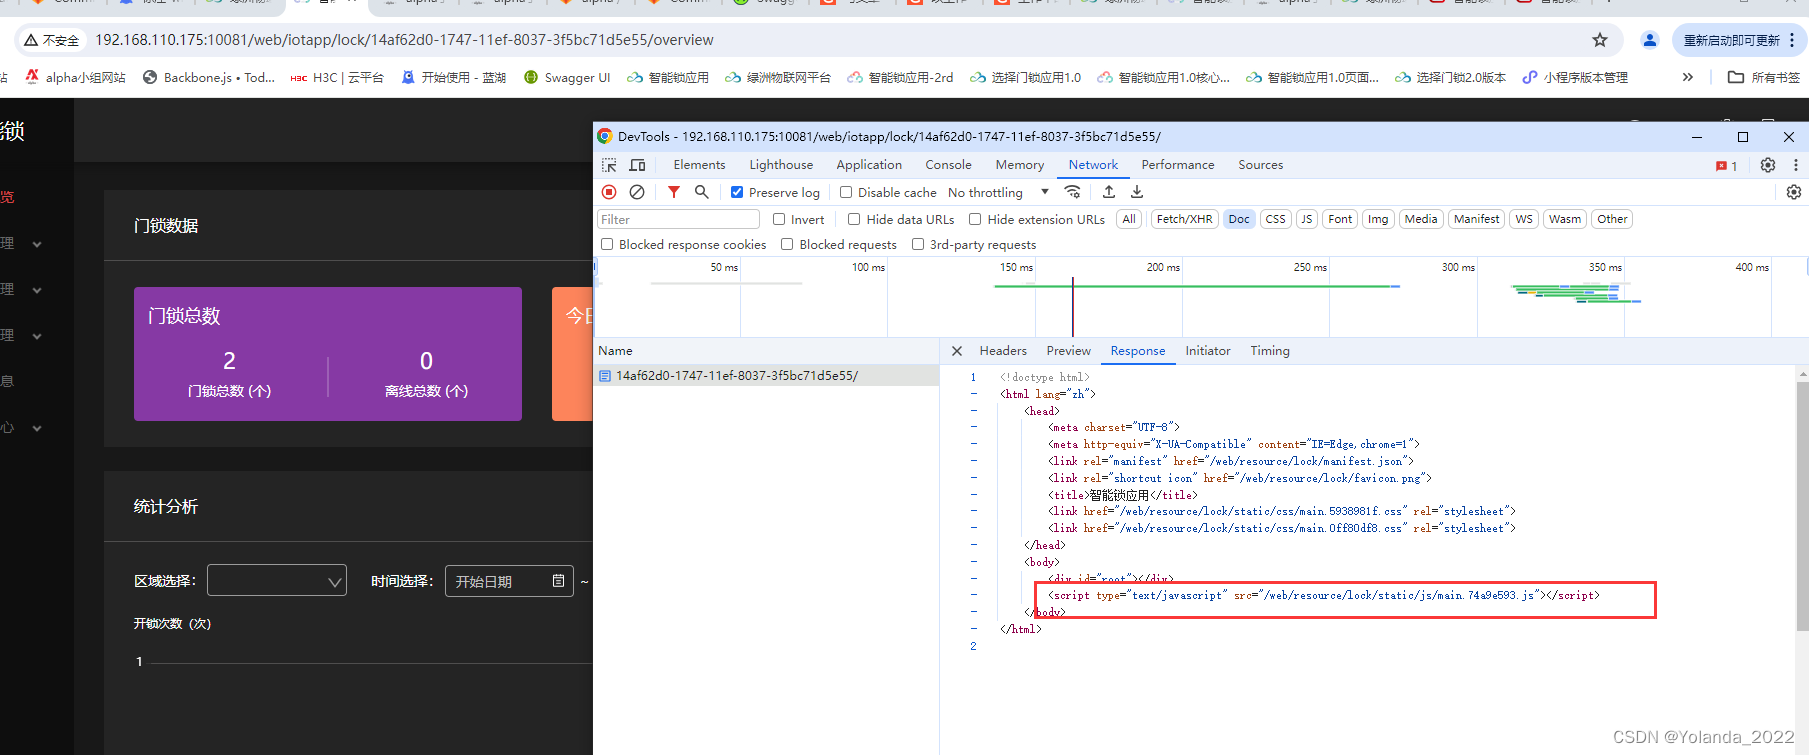Click the export HAR download icon
Screen dimensions: 1809x755
coord(1137,192)
